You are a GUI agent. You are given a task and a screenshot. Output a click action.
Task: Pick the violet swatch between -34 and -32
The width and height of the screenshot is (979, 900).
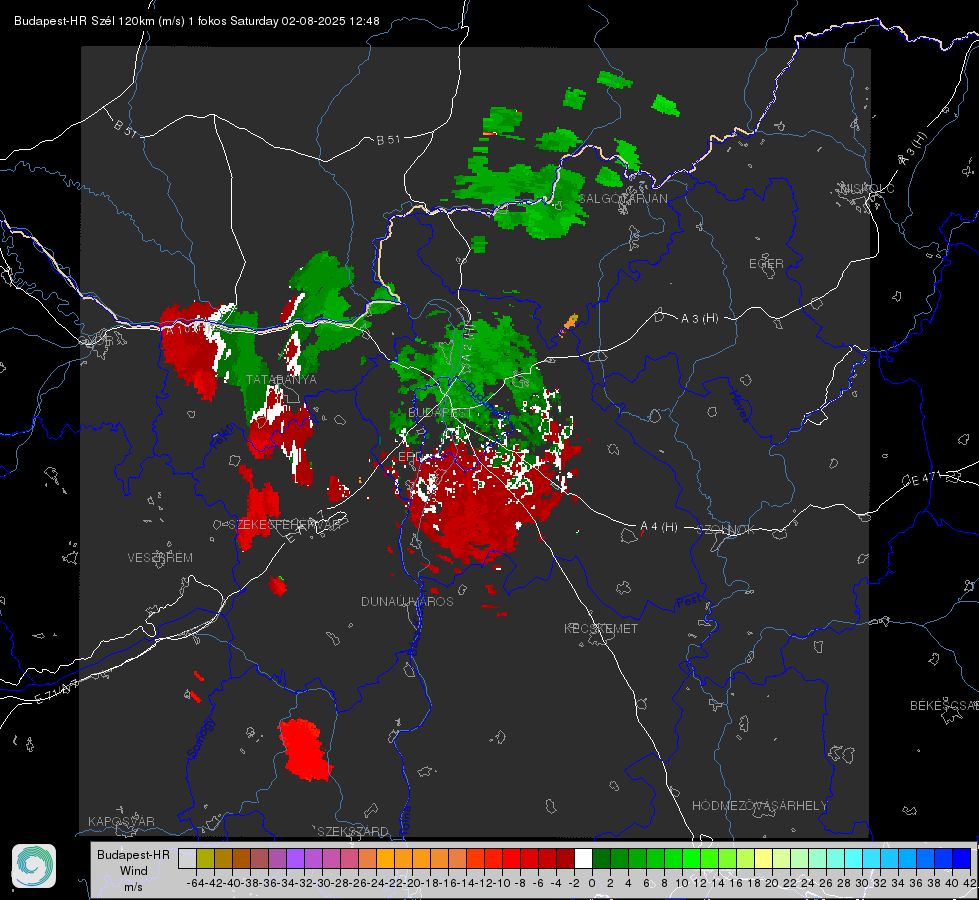pos(295,859)
